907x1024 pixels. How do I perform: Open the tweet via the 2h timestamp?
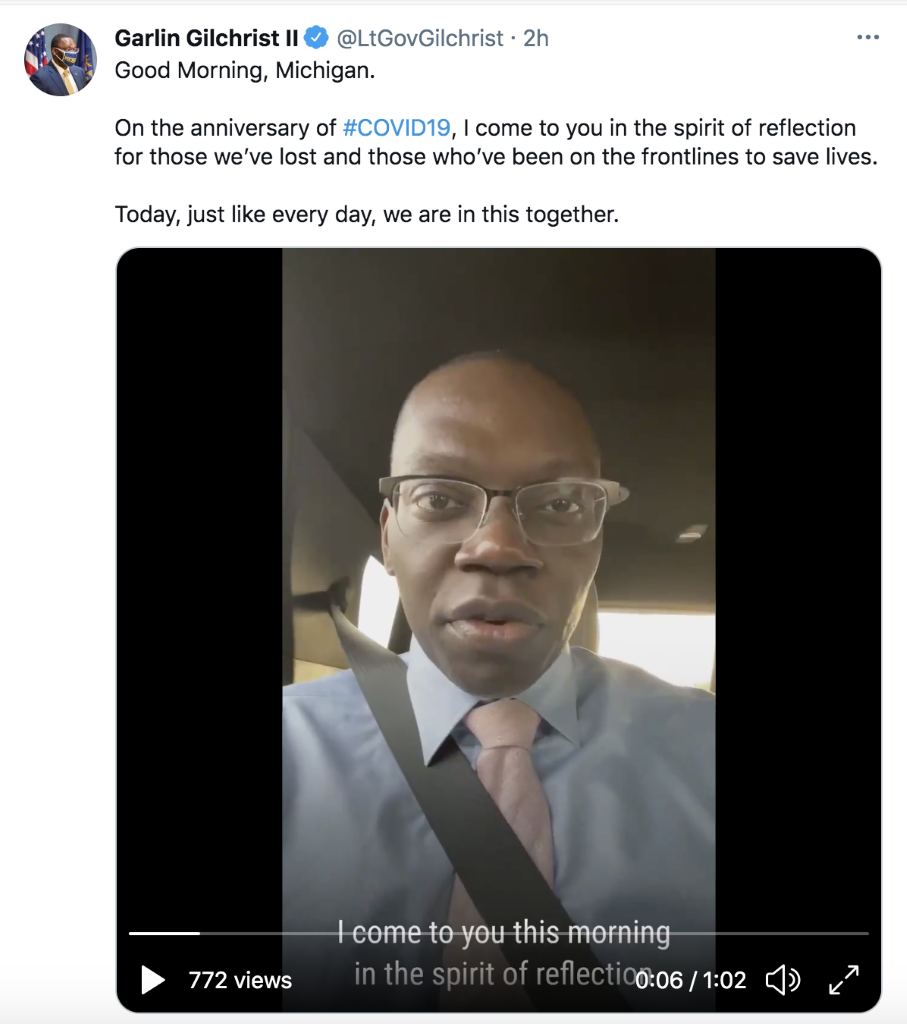click(536, 38)
